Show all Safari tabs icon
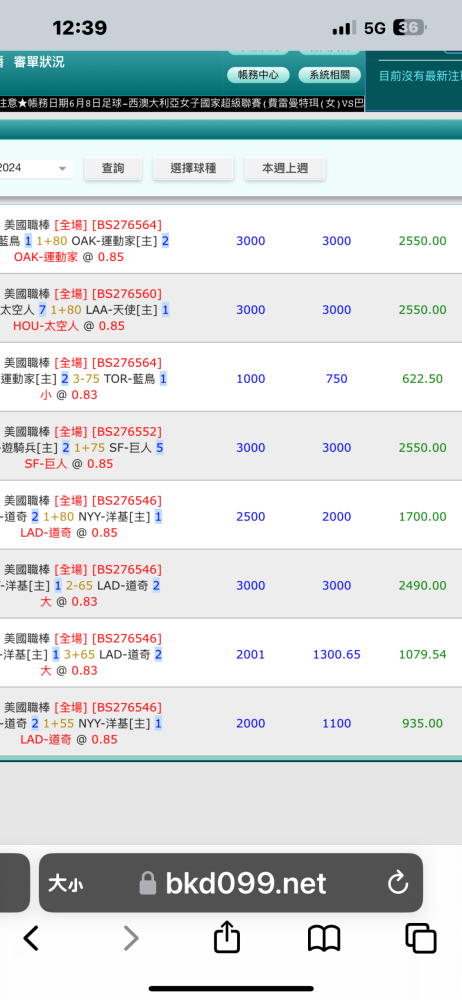The height and width of the screenshot is (1000, 462). point(421,938)
